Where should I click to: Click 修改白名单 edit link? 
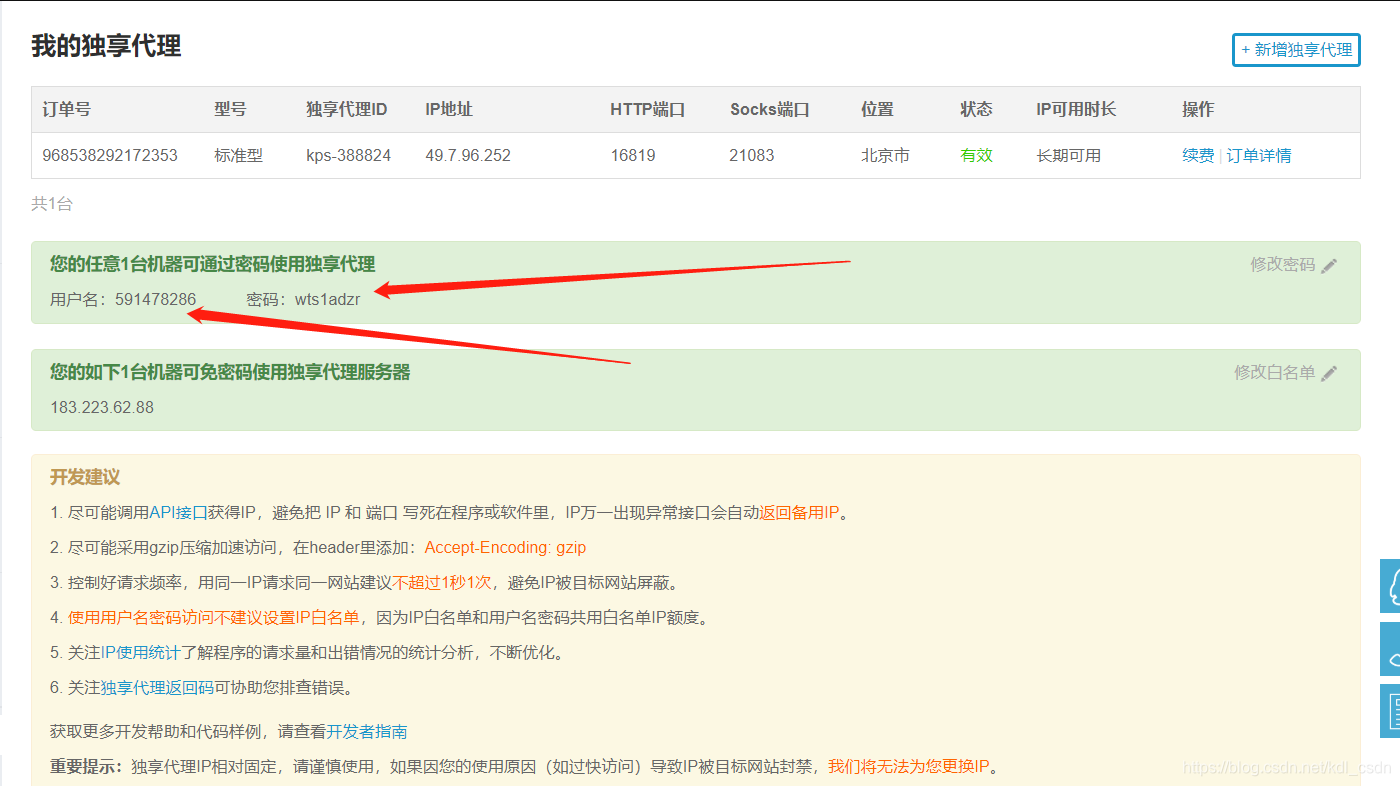pyautogui.click(x=1275, y=373)
